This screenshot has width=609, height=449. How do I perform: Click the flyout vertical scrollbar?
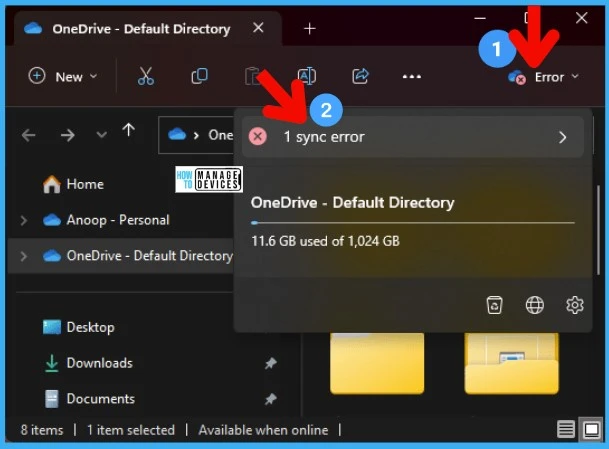599,230
